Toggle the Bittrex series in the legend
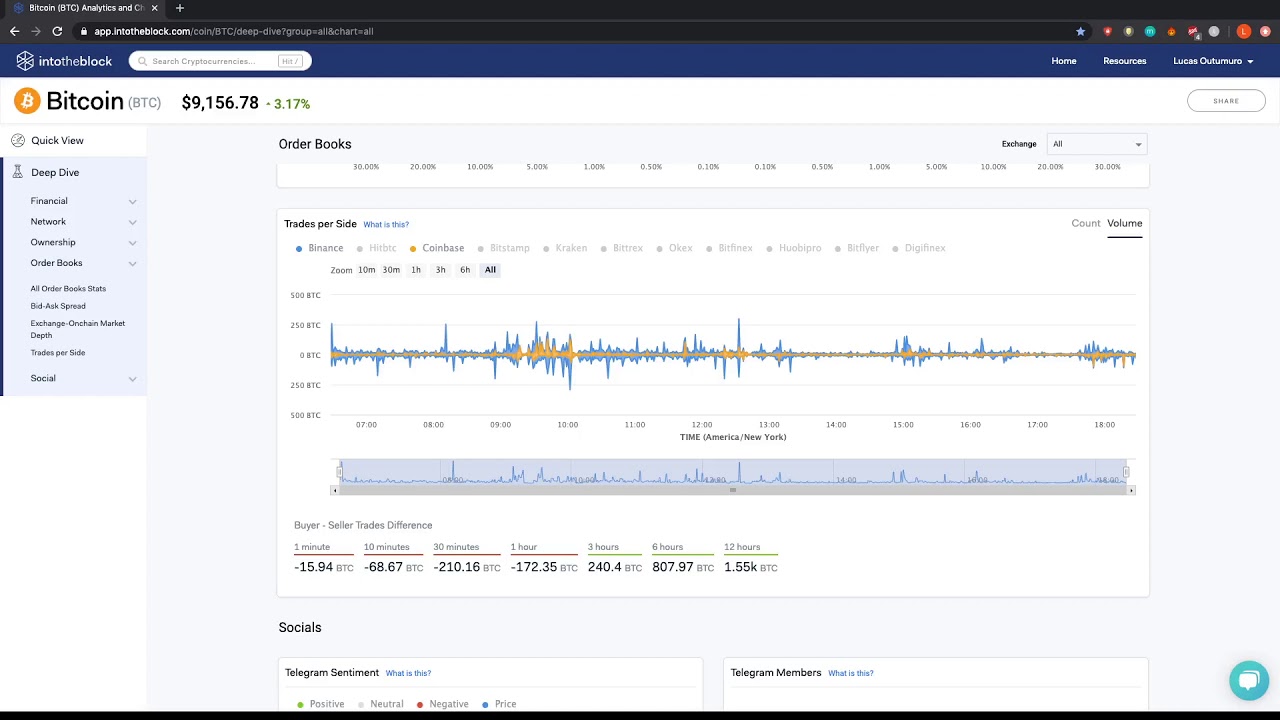The height and width of the screenshot is (720, 1280). 622,248
